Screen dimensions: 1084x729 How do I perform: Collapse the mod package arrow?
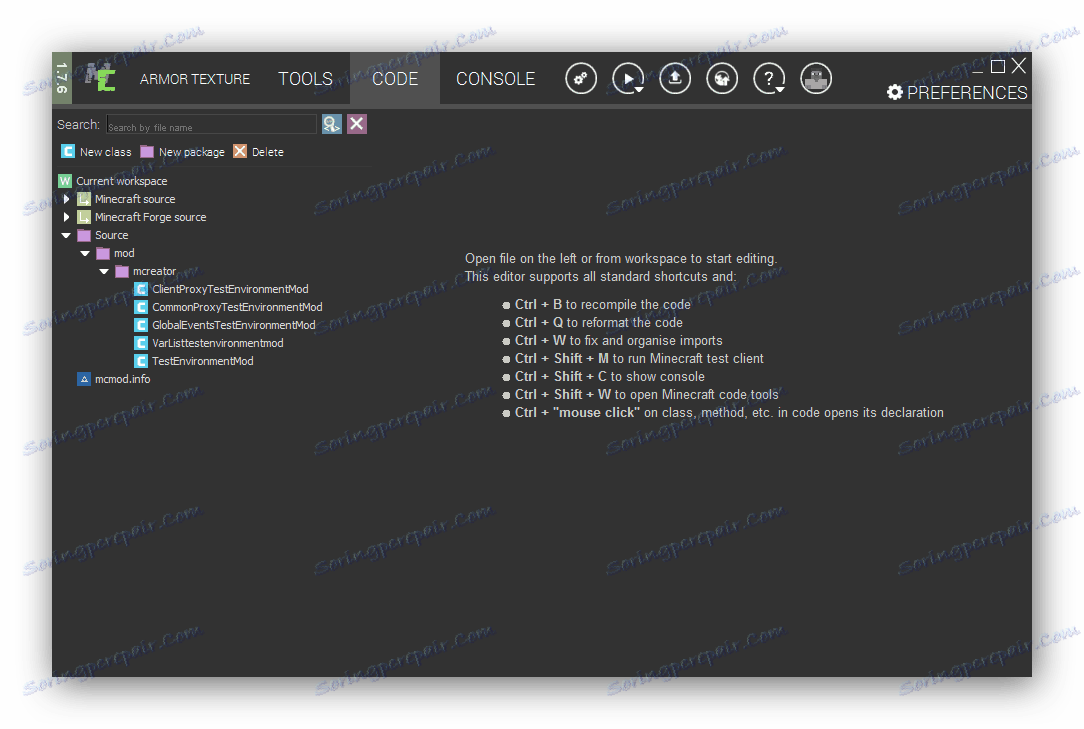click(x=85, y=253)
